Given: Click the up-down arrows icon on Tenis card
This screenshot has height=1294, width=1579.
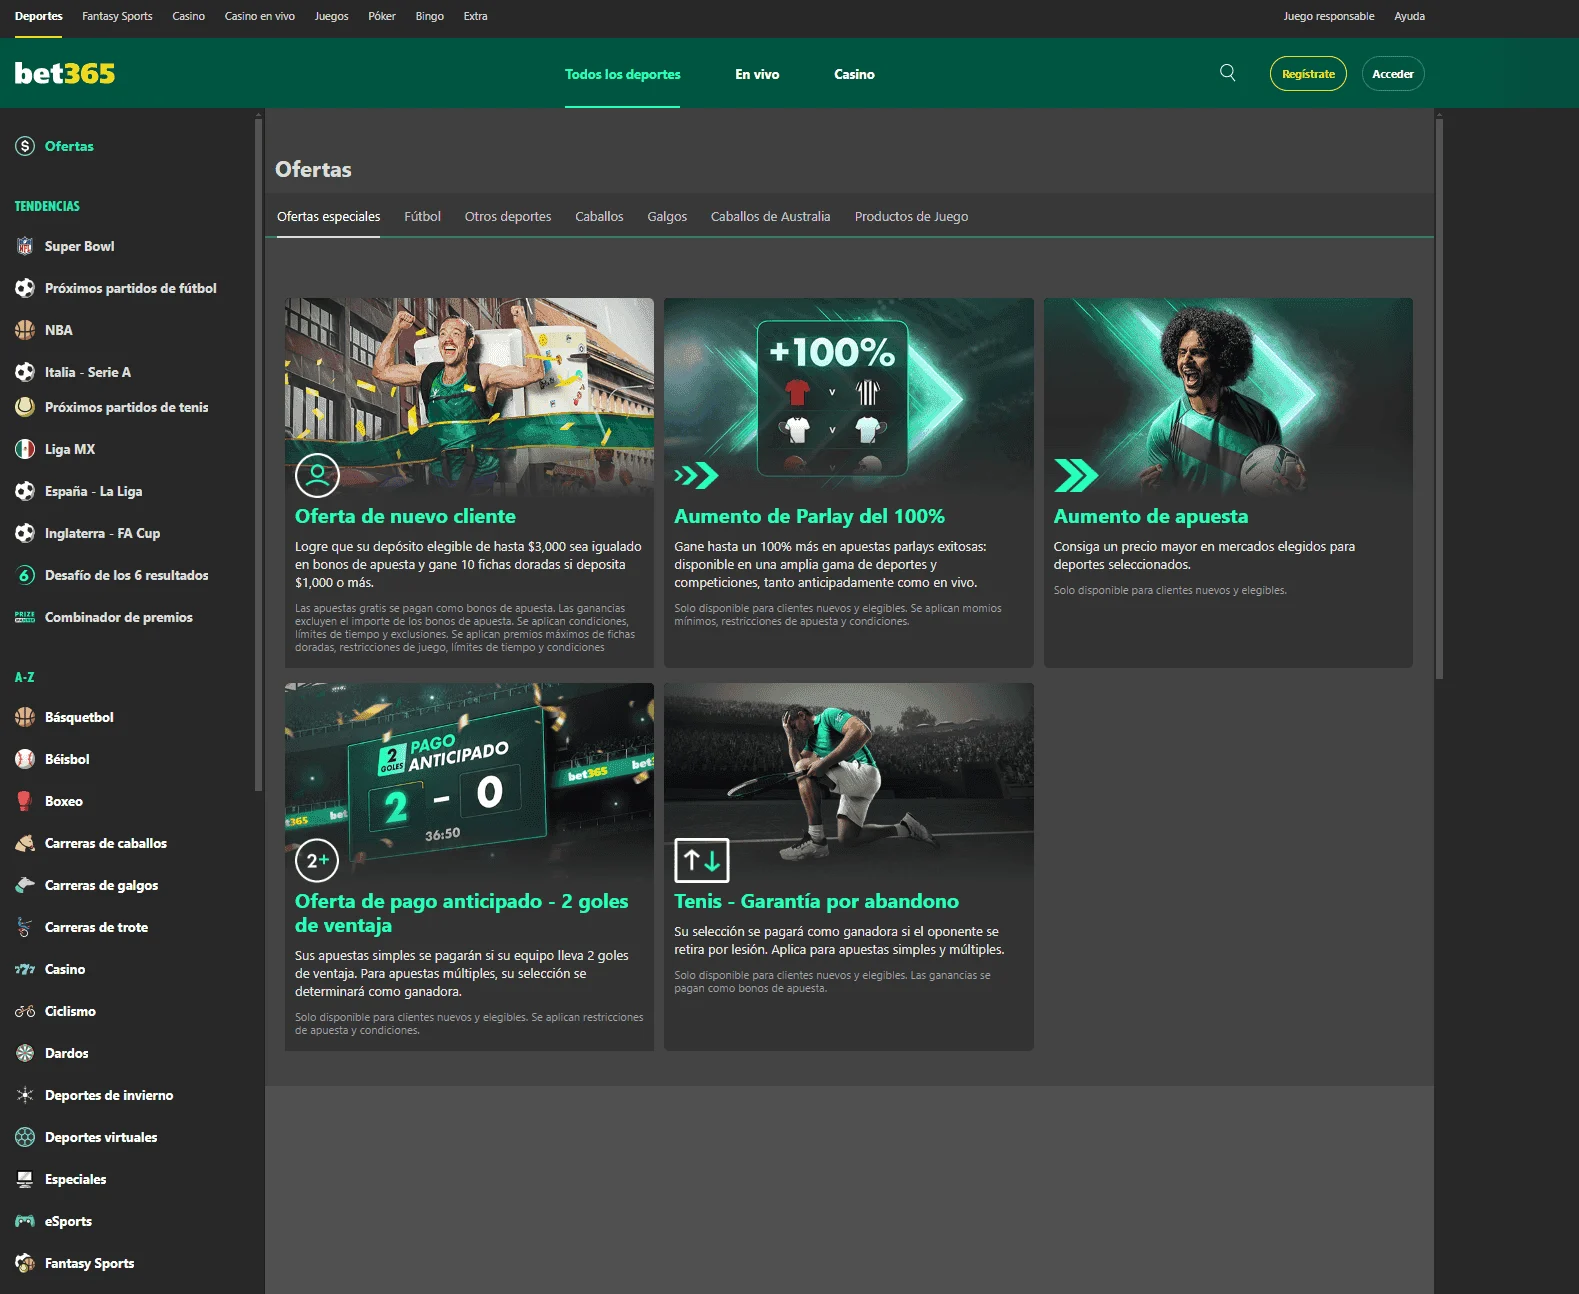Looking at the screenshot, I should (701, 860).
